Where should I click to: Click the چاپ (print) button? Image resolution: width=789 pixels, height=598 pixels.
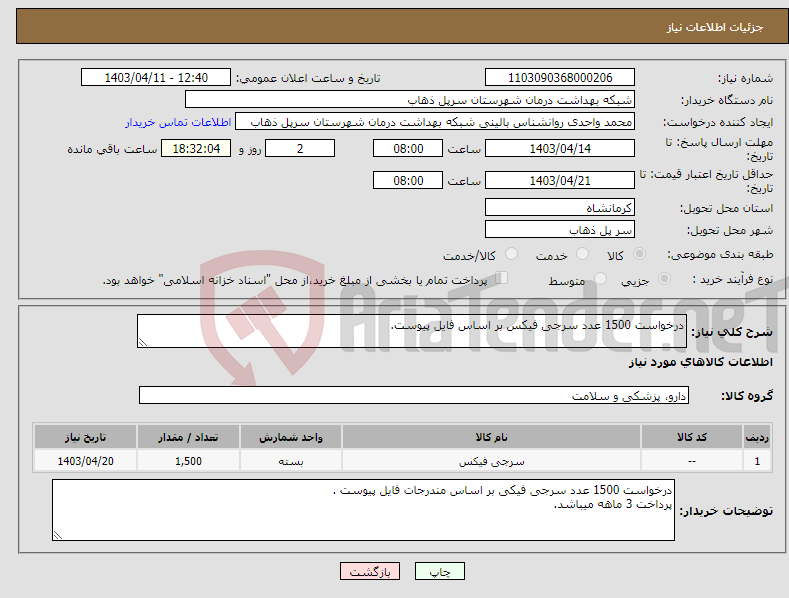(439, 571)
